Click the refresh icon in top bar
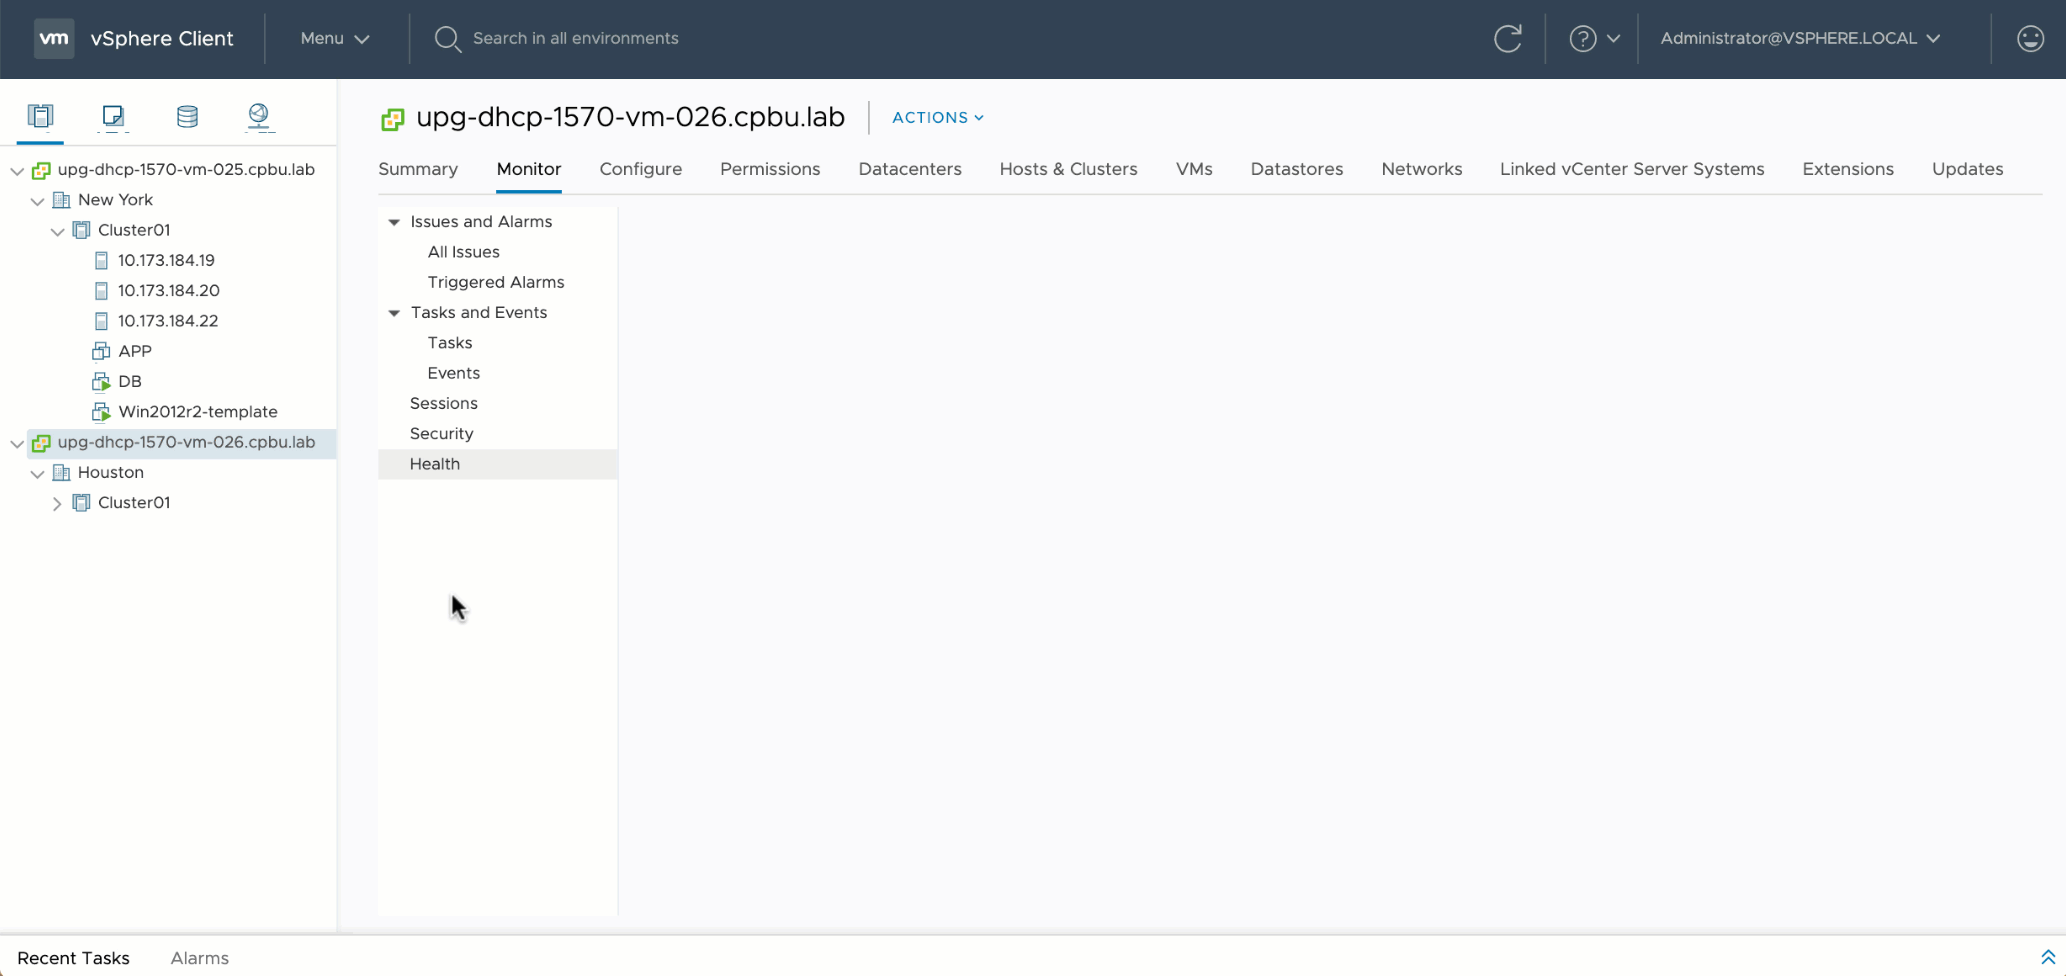 (1507, 39)
